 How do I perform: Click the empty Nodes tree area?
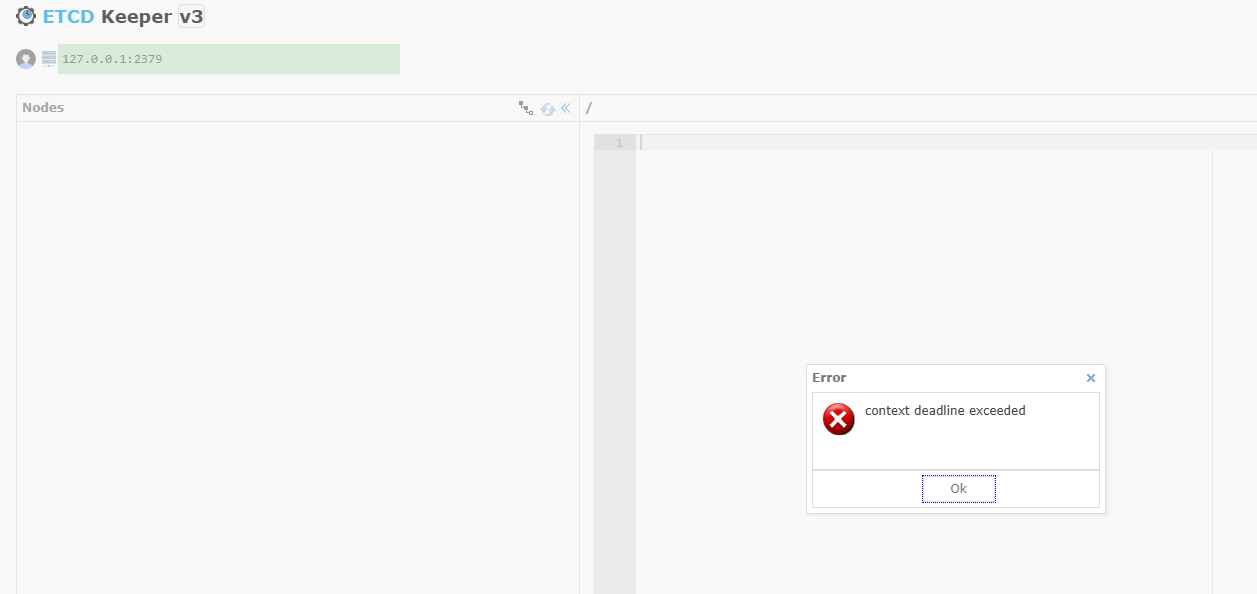[297, 350]
